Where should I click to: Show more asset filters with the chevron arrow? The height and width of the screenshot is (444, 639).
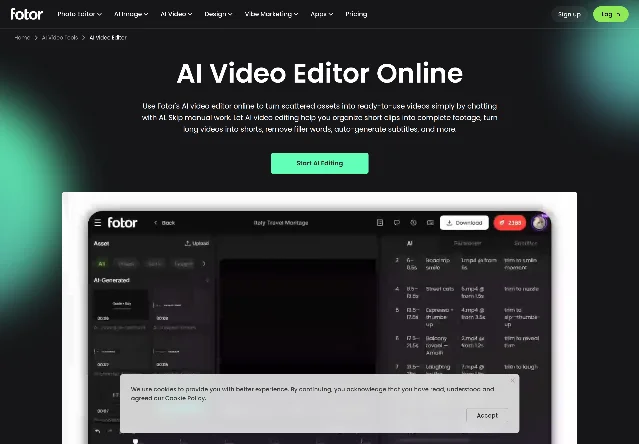tap(204, 264)
